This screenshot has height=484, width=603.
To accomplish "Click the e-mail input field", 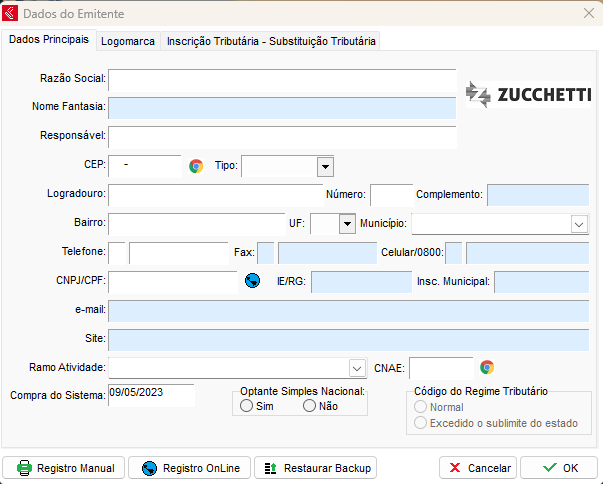I will (x=348, y=310).
